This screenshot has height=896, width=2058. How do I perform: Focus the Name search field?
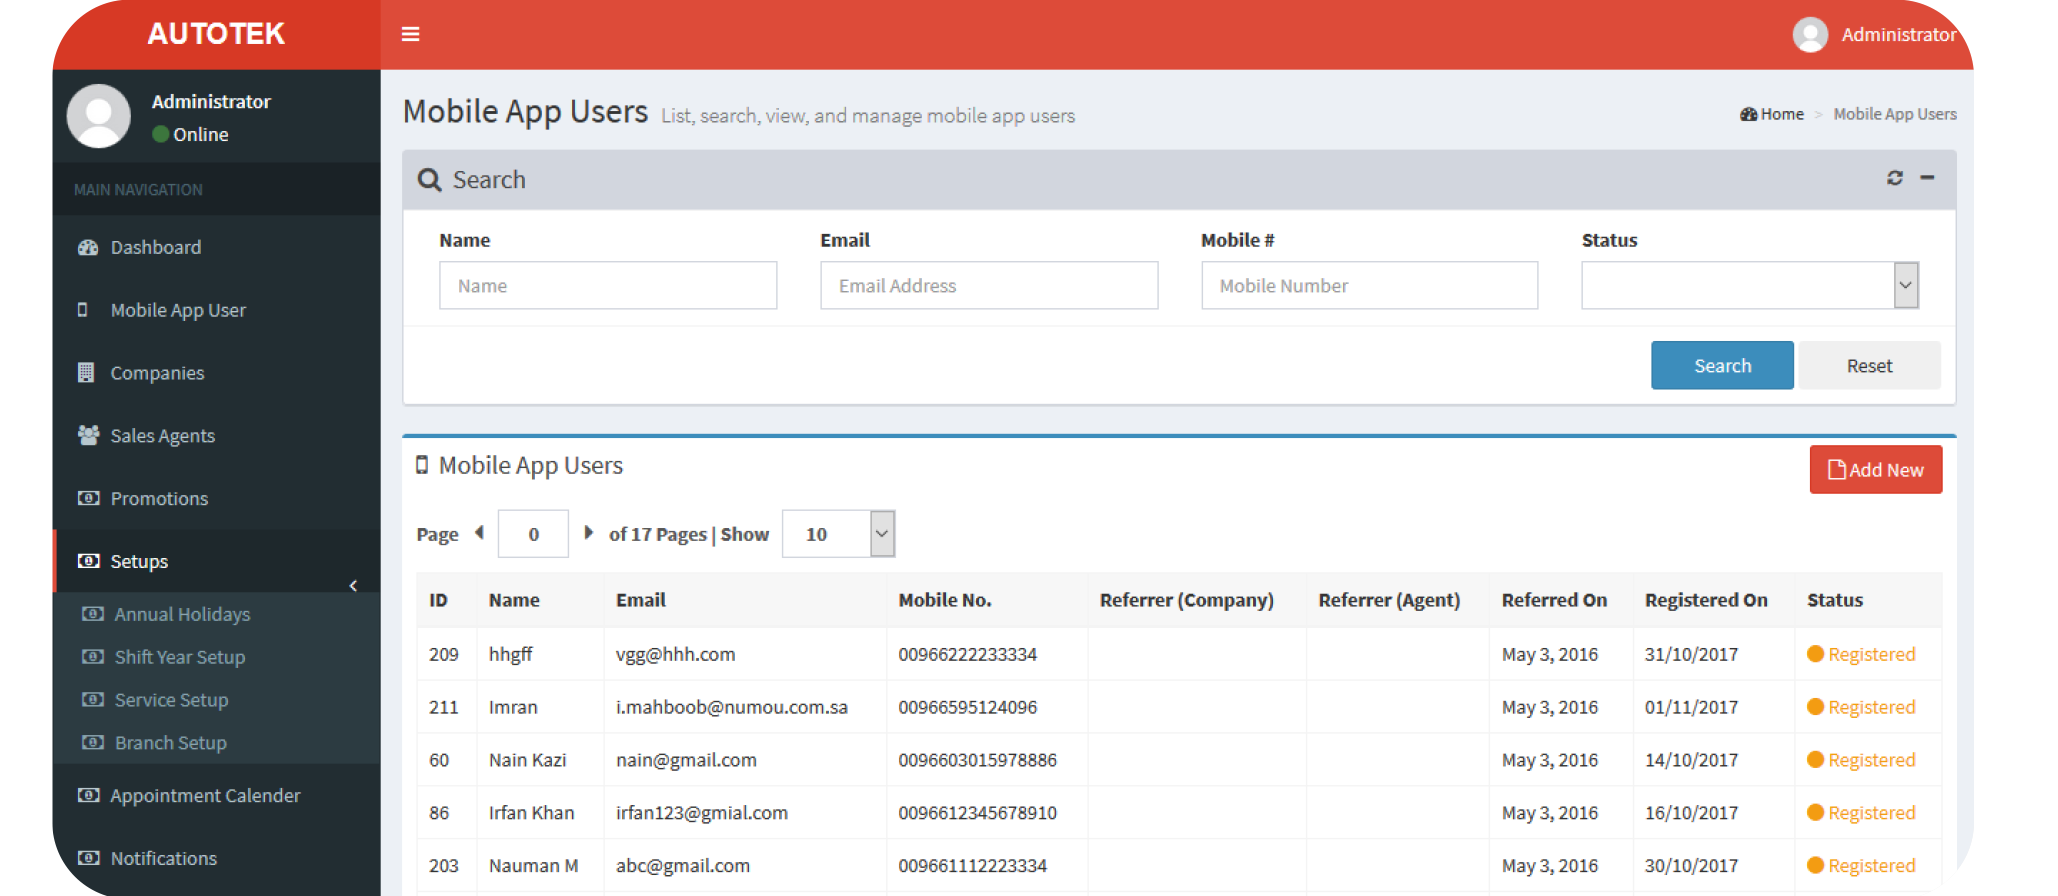click(x=608, y=285)
